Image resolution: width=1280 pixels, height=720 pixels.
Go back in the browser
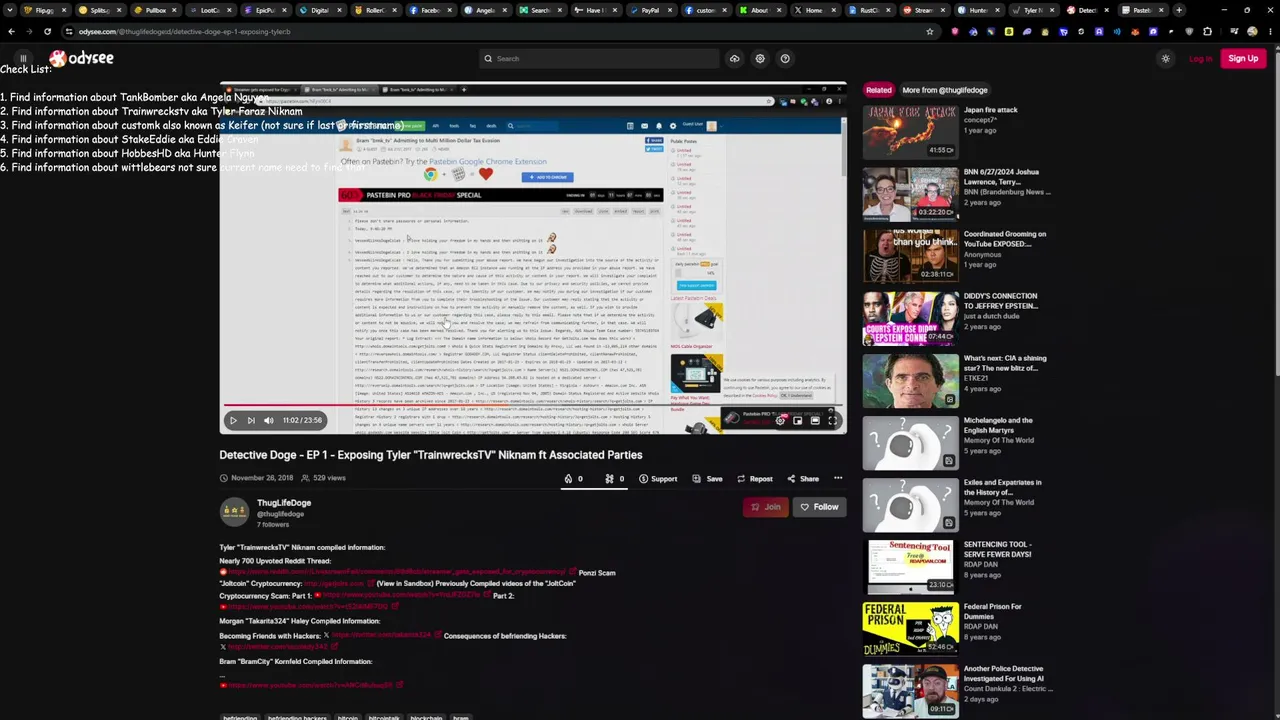pos(11,32)
